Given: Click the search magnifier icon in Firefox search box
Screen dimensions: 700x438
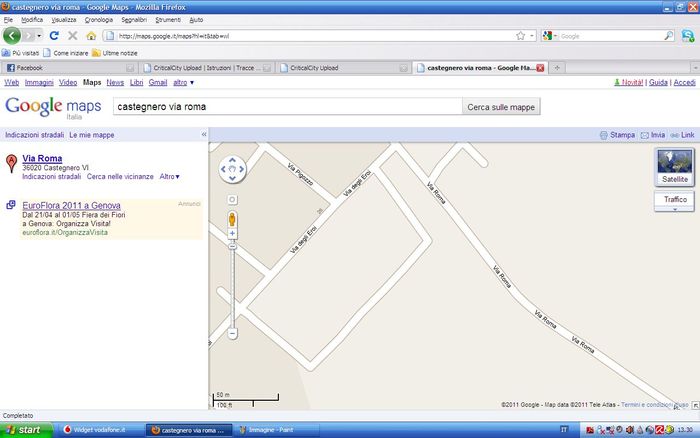Looking at the screenshot, I should coord(668,36).
